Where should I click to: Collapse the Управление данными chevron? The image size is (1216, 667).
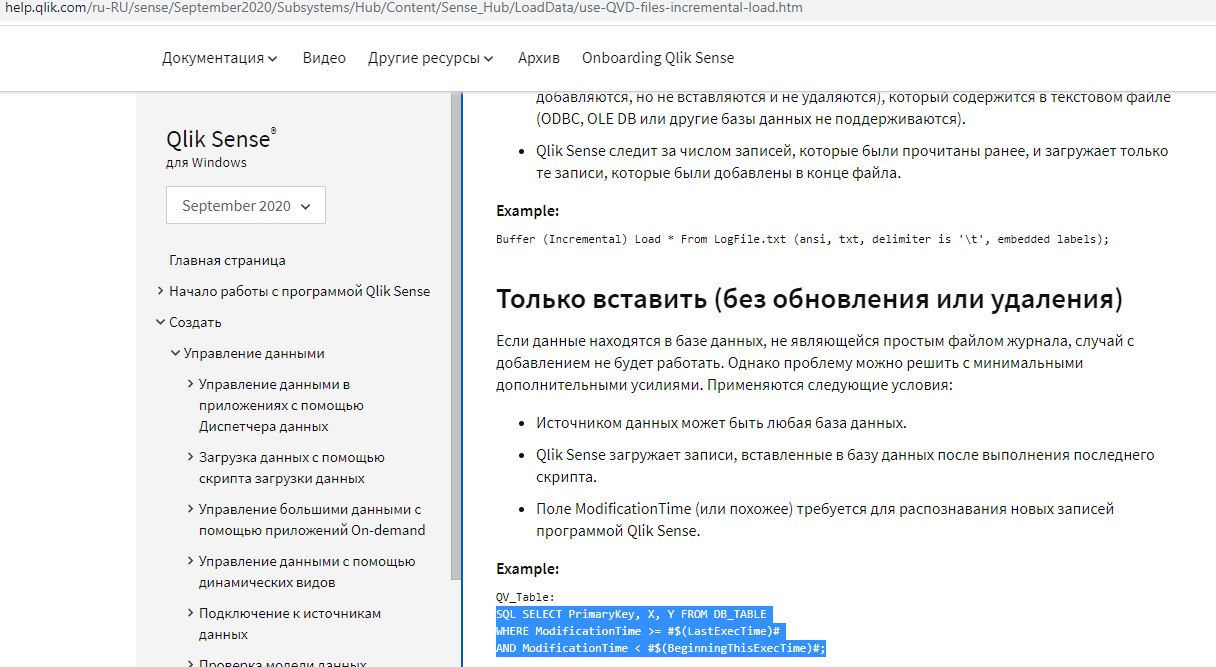[176, 353]
